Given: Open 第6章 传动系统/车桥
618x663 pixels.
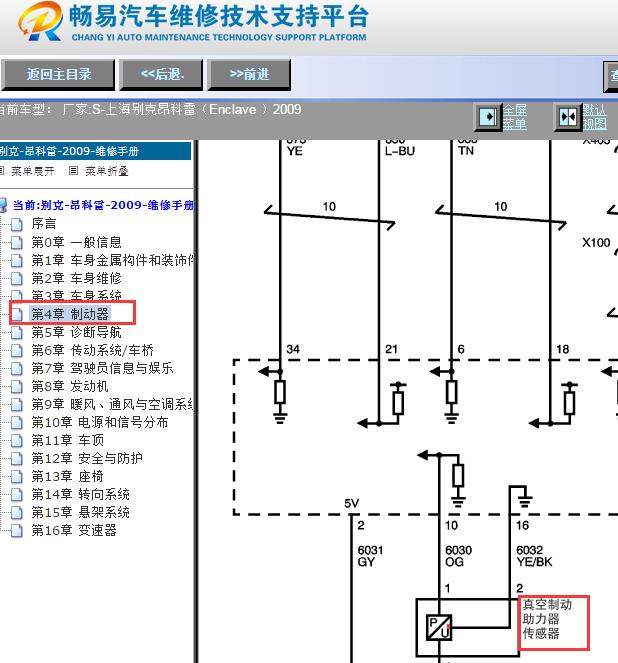Looking at the screenshot, I should coord(93,351).
